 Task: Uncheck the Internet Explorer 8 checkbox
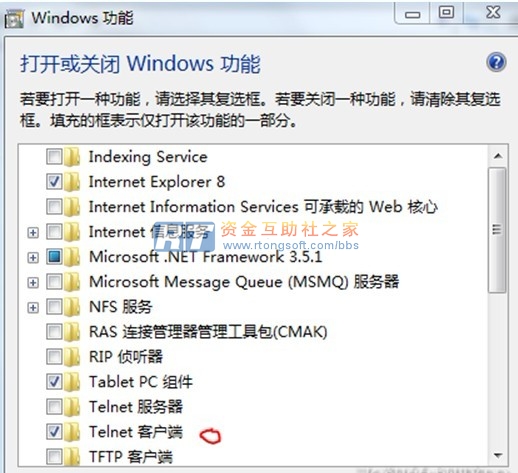point(54,182)
